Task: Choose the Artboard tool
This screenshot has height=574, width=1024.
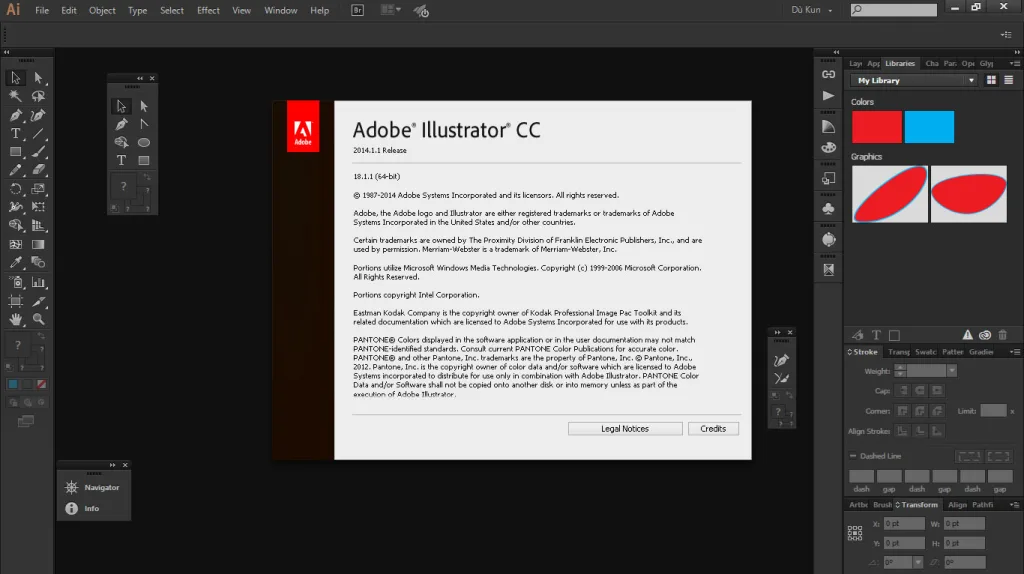Action: pos(15,301)
